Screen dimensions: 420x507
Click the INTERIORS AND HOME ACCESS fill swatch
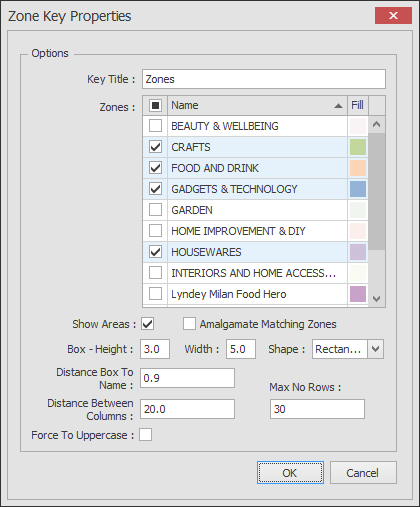pos(358,273)
